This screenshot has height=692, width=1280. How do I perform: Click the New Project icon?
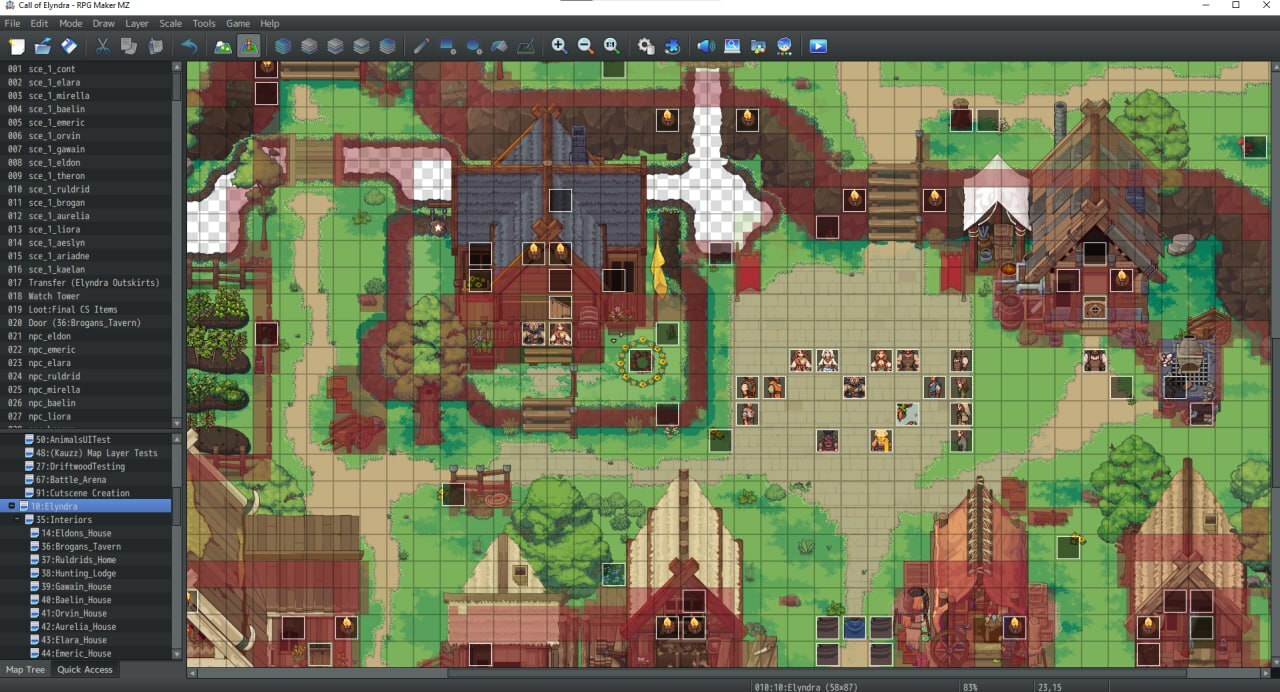point(17,46)
